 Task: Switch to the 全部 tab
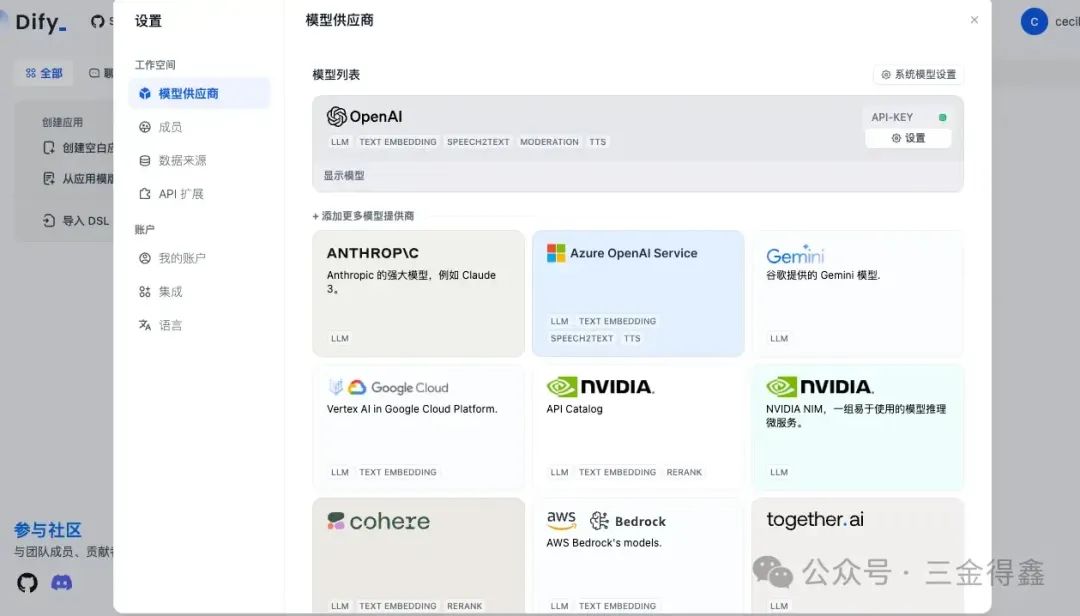(x=43, y=73)
